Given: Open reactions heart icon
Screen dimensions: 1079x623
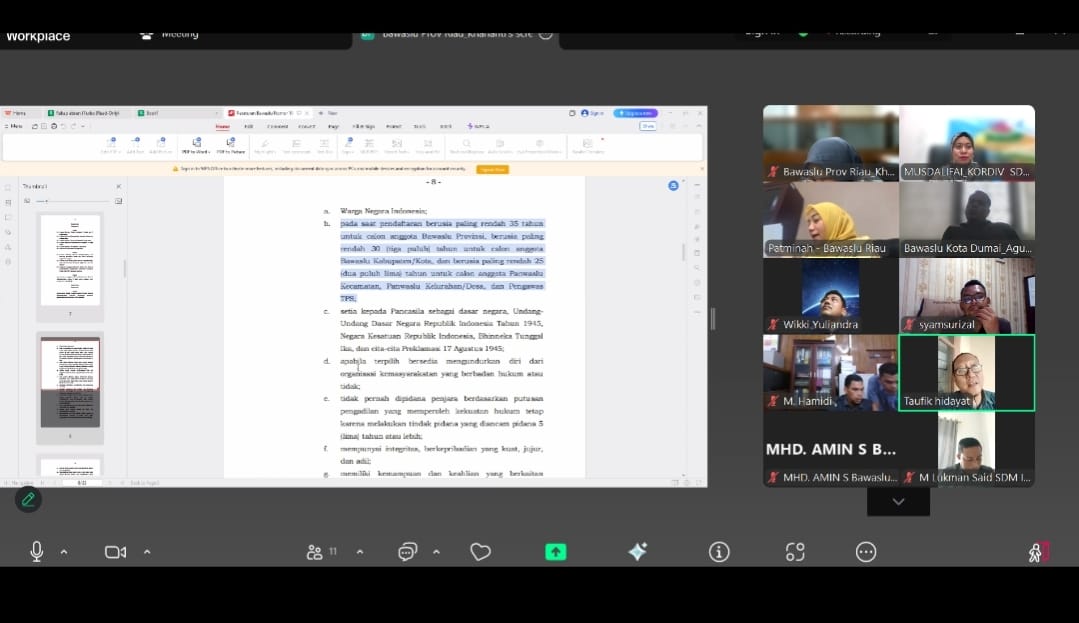Looking at the screenshot, I should pyautogui.click(x=480, y=552).
